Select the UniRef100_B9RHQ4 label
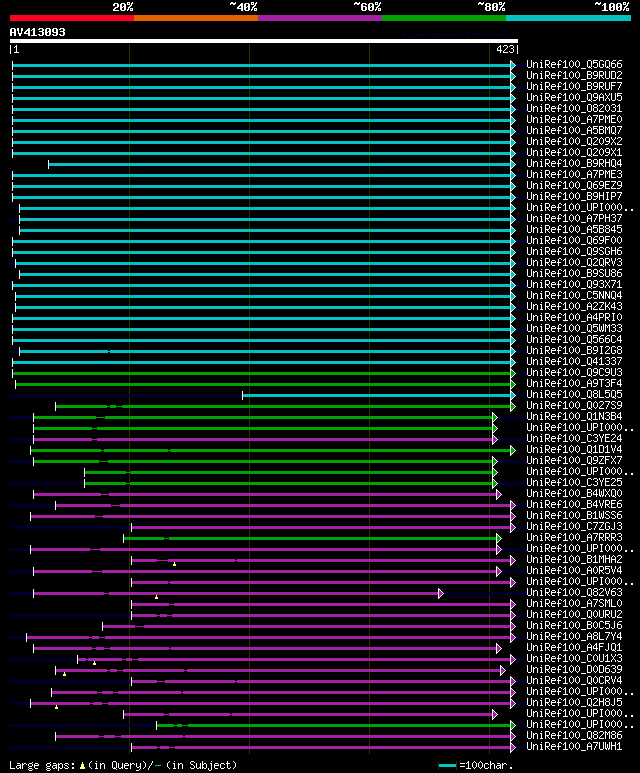The width and height of the screenshot is (640, 773). coord(574,164)
